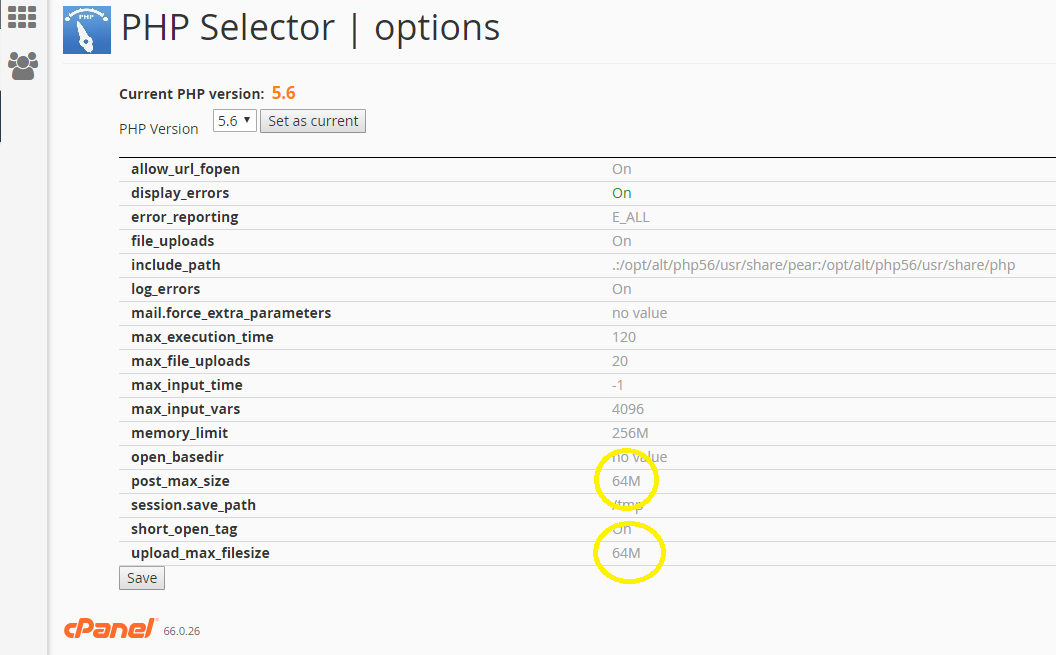The height and width of the screenshot is (655, 1056).
Task: Edit the max_execution_time 120 value
Action: pos(623,337)
